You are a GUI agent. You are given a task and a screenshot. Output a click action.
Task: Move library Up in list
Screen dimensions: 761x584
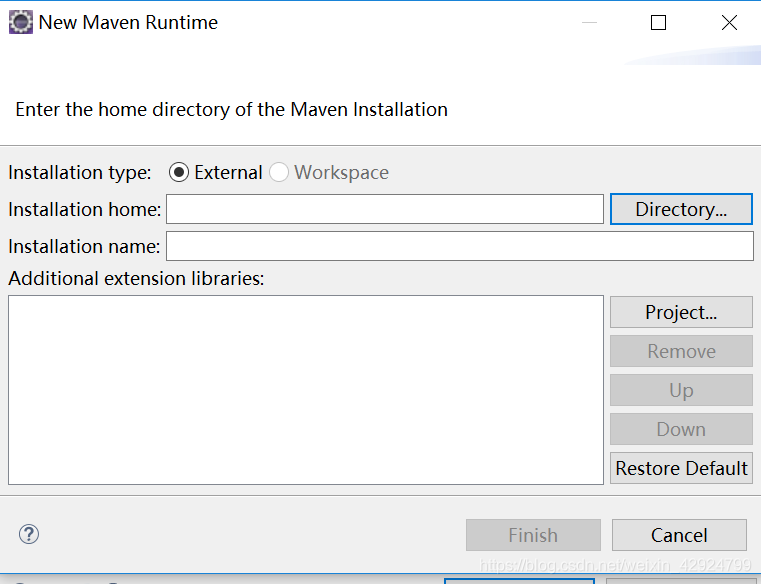point(681,390)
